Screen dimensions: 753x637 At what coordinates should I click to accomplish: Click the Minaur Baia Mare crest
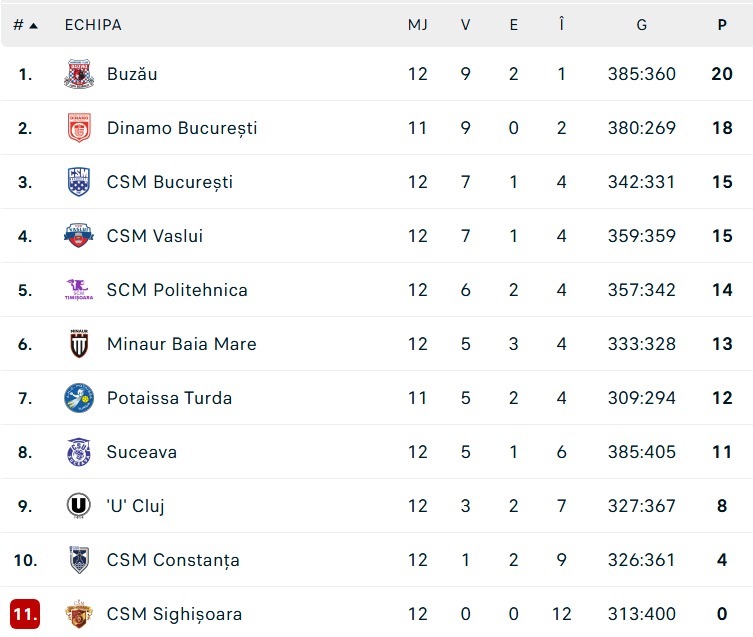pos(79,344)
